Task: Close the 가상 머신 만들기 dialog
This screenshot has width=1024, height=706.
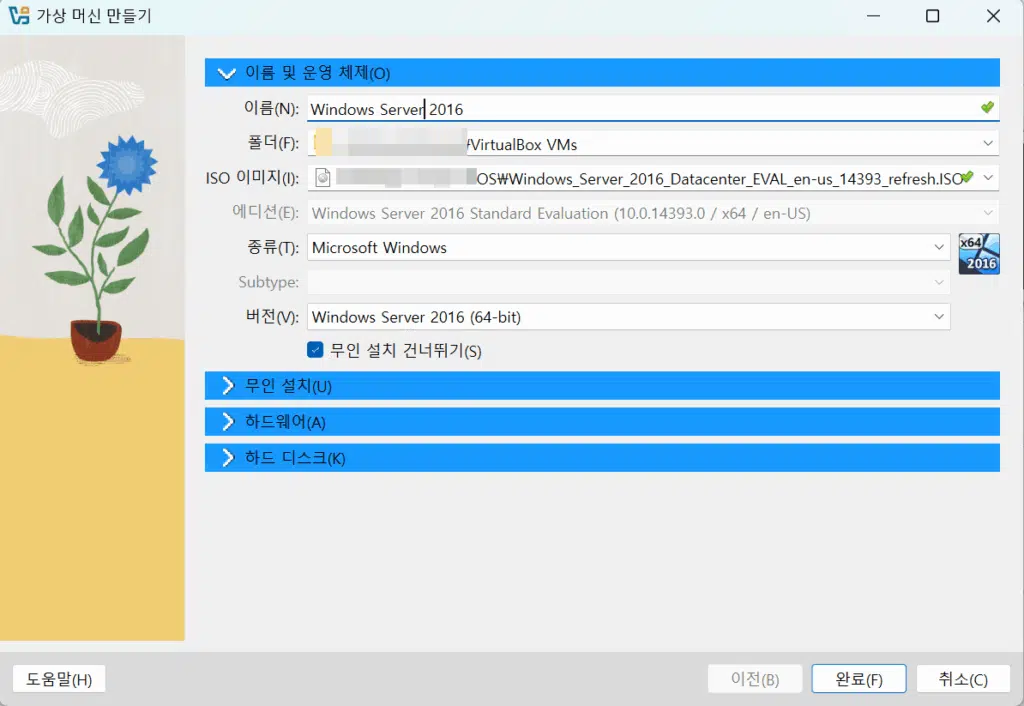Action: pos(993,16)
